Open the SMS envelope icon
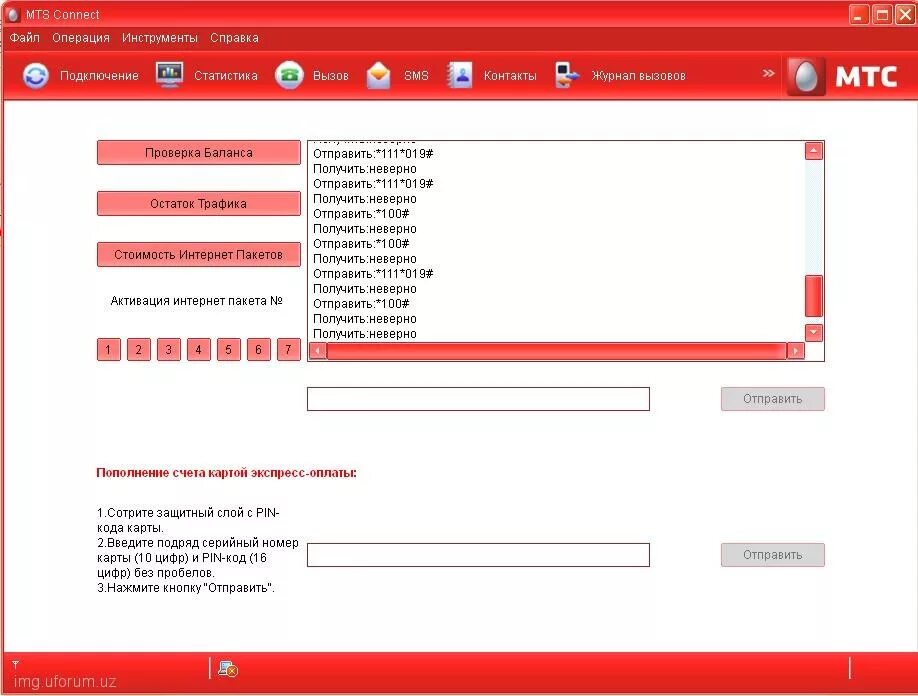 [378, 76]
